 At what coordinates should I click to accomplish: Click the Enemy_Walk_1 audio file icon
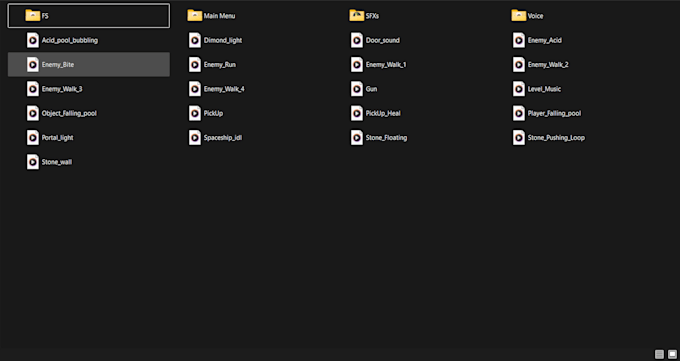(356, 65)
